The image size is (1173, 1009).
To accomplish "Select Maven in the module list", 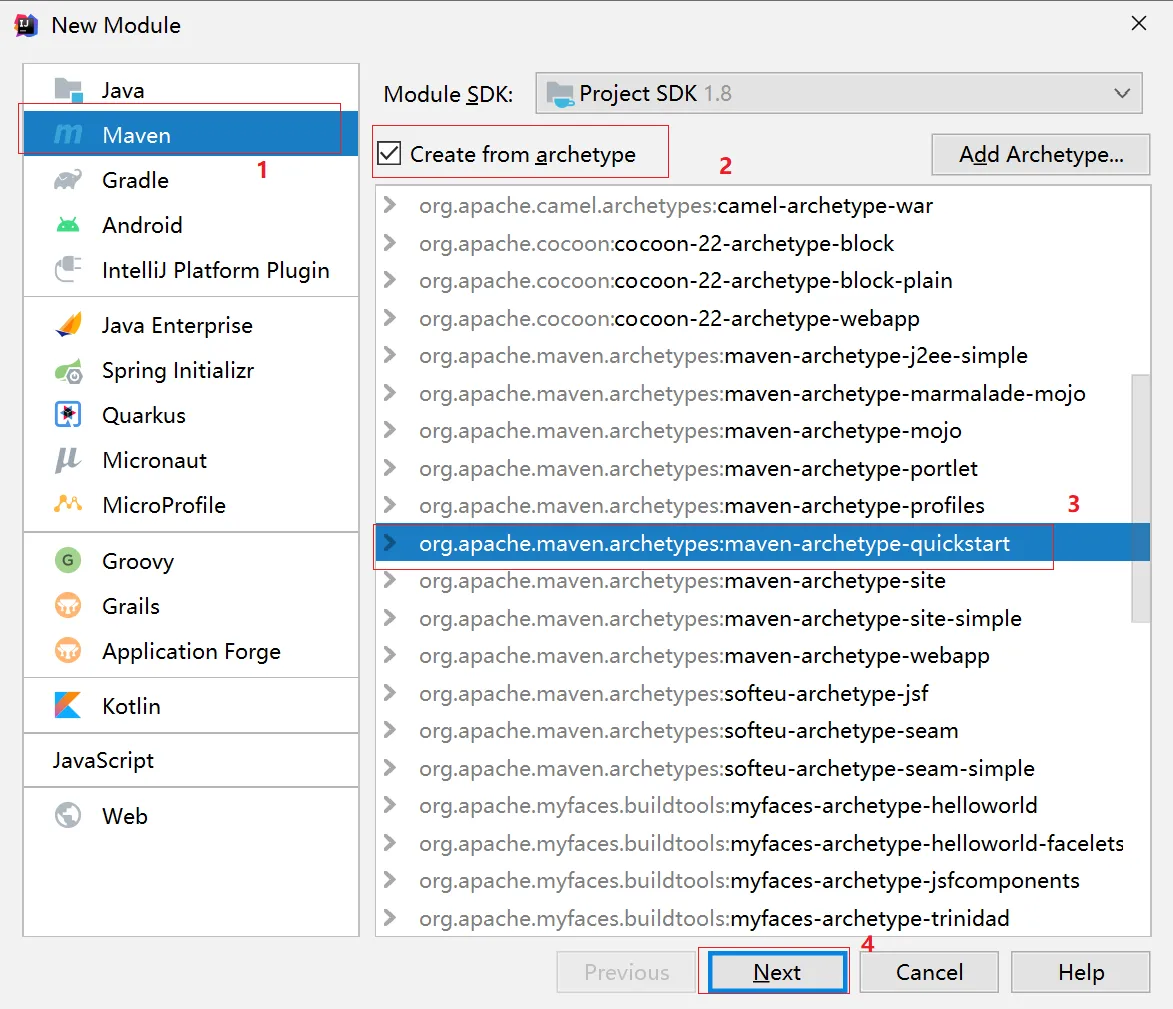I will [137, 135].
